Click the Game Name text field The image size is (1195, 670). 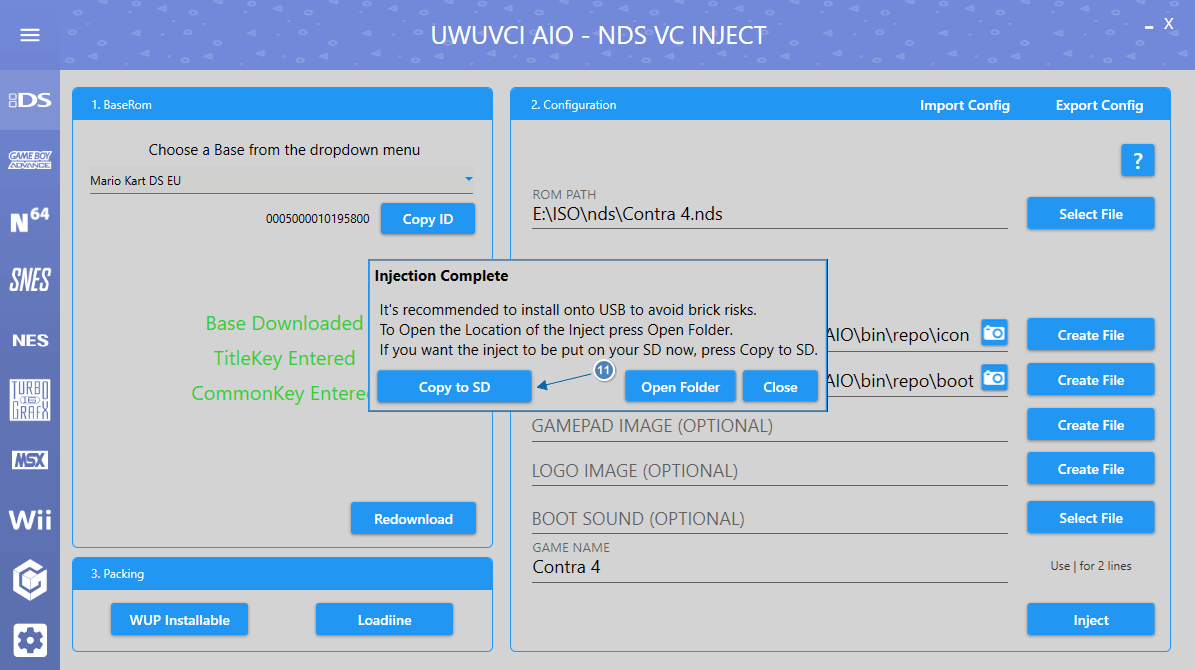[x=769, y=568]
